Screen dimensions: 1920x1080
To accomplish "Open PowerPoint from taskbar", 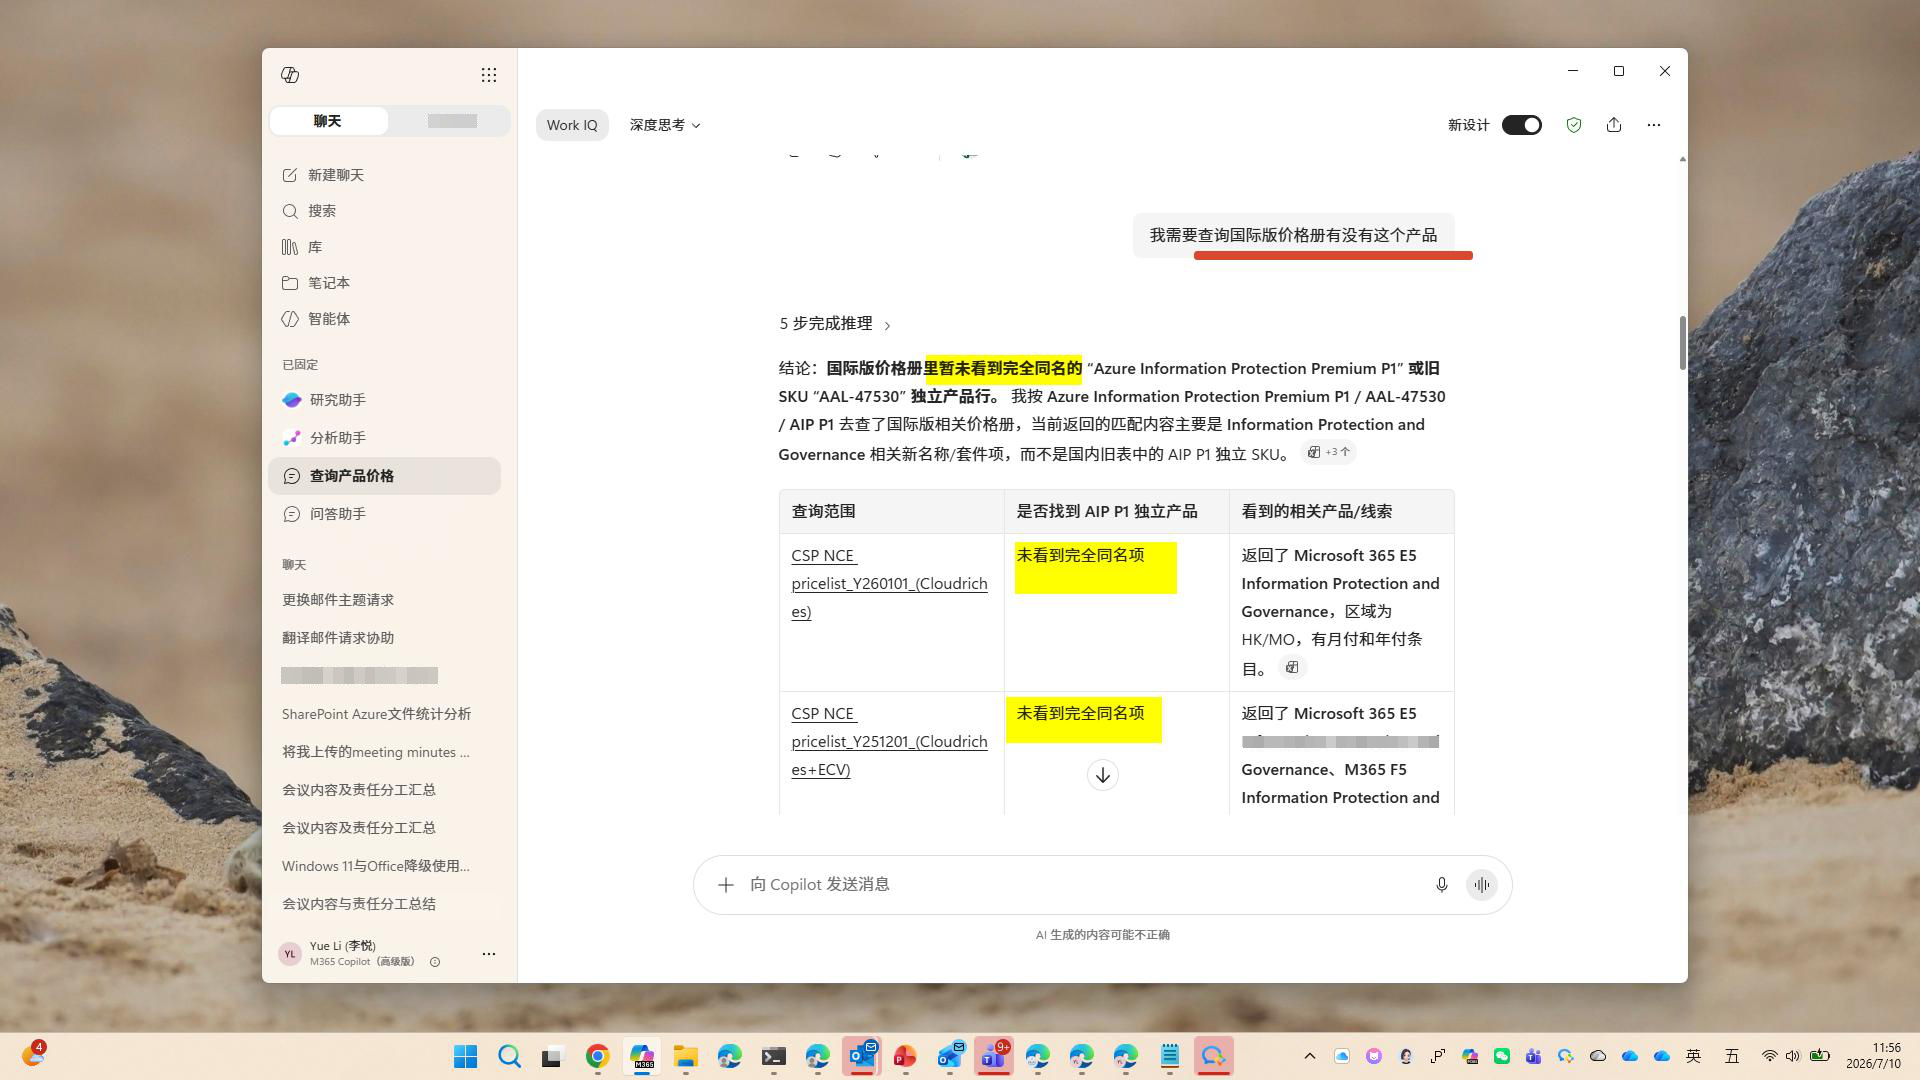I will pyautogui.click(x=905, y=1056).
